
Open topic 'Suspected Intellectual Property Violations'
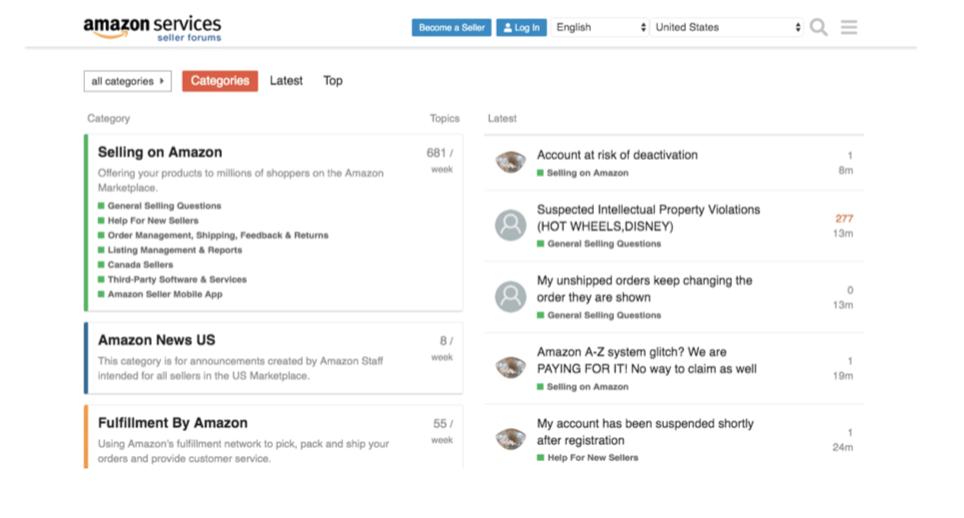point(649,218)
